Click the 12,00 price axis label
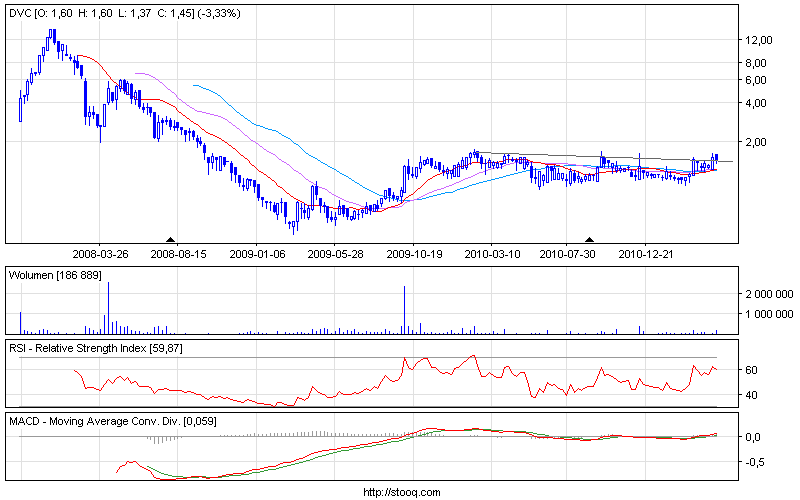800x500 pixels. coord(760,40)
